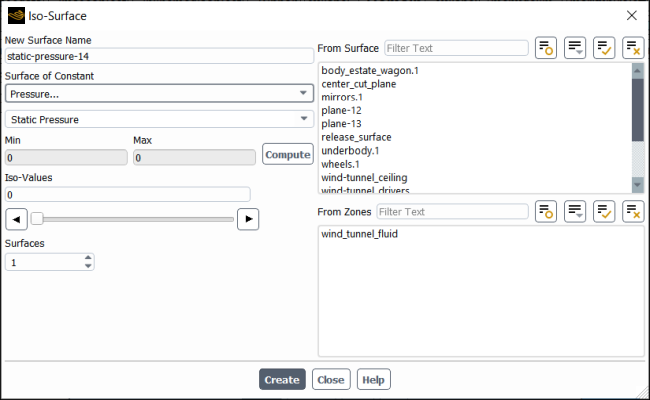
Task: Open the Pressure... category dropdown
Action: [x=159, y=94]
